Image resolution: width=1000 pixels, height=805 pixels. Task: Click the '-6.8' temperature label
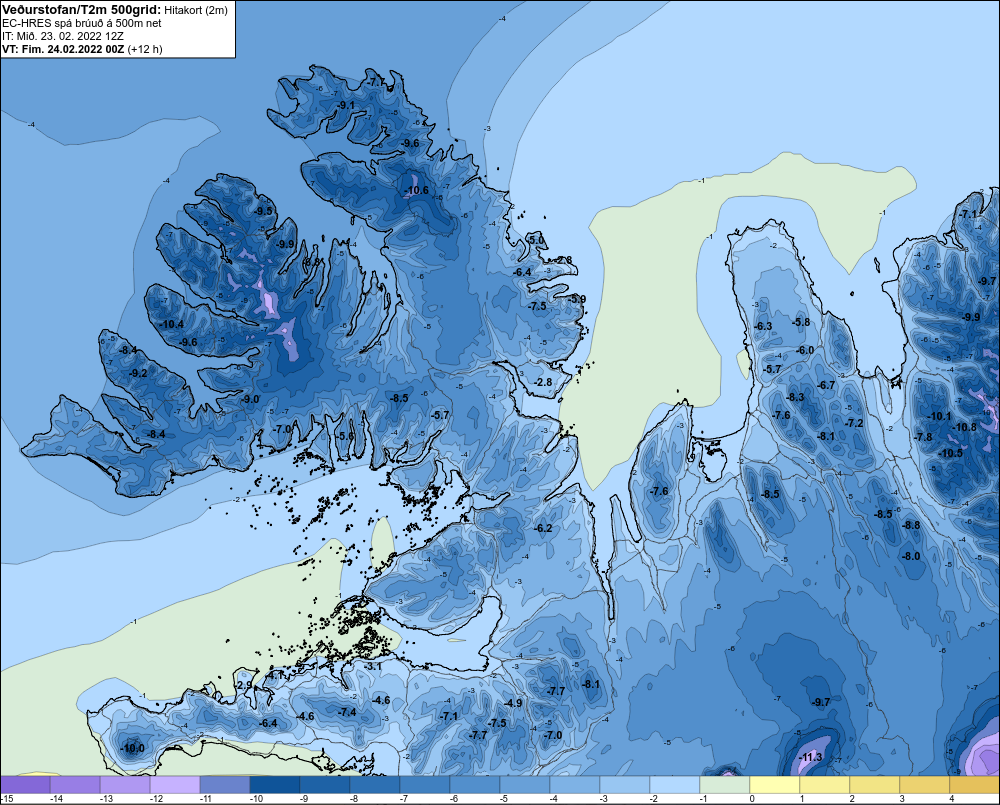pyautogui.click(x=311, y=262)
